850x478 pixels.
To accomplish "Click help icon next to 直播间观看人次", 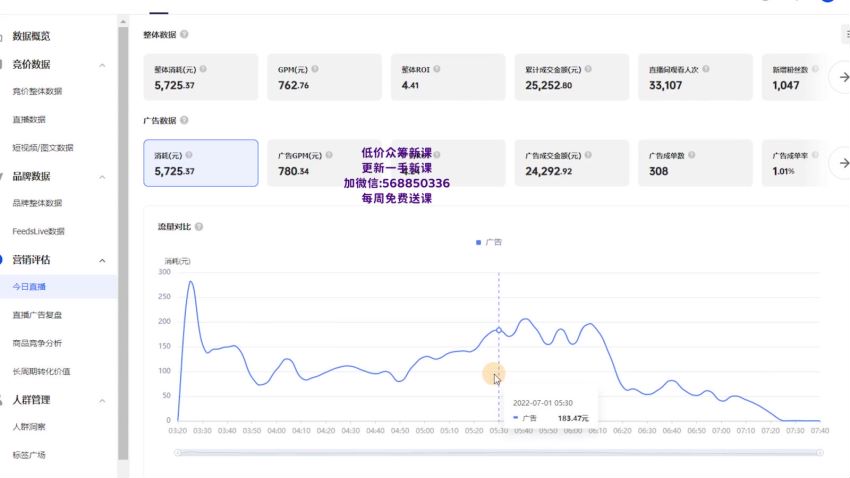I will tap(706, 69).
